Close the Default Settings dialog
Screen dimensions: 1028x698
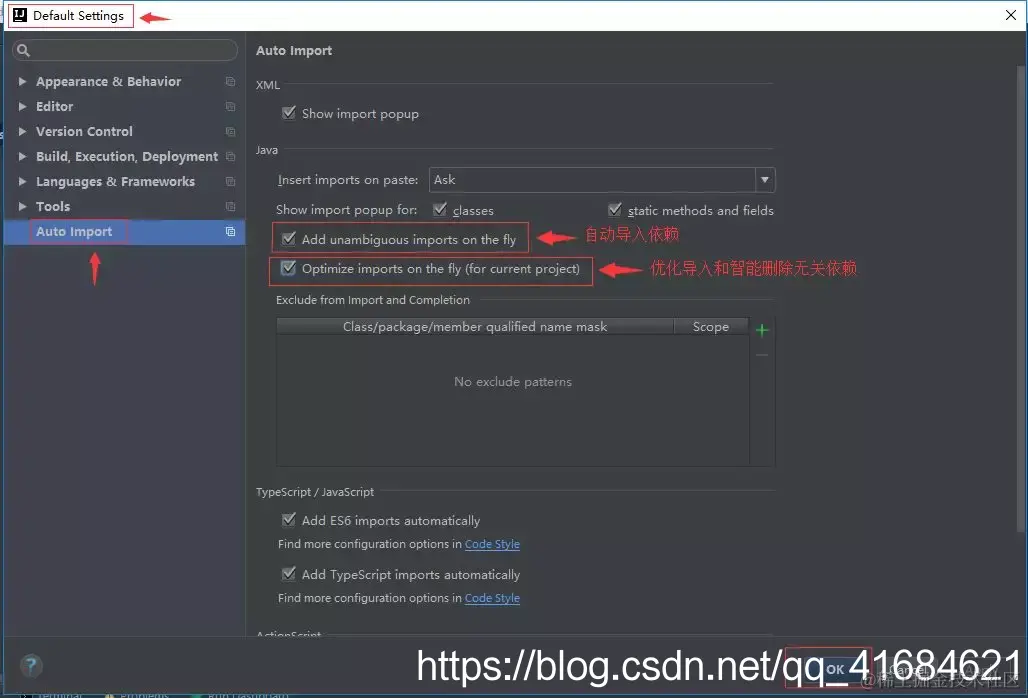[1011, 15]
